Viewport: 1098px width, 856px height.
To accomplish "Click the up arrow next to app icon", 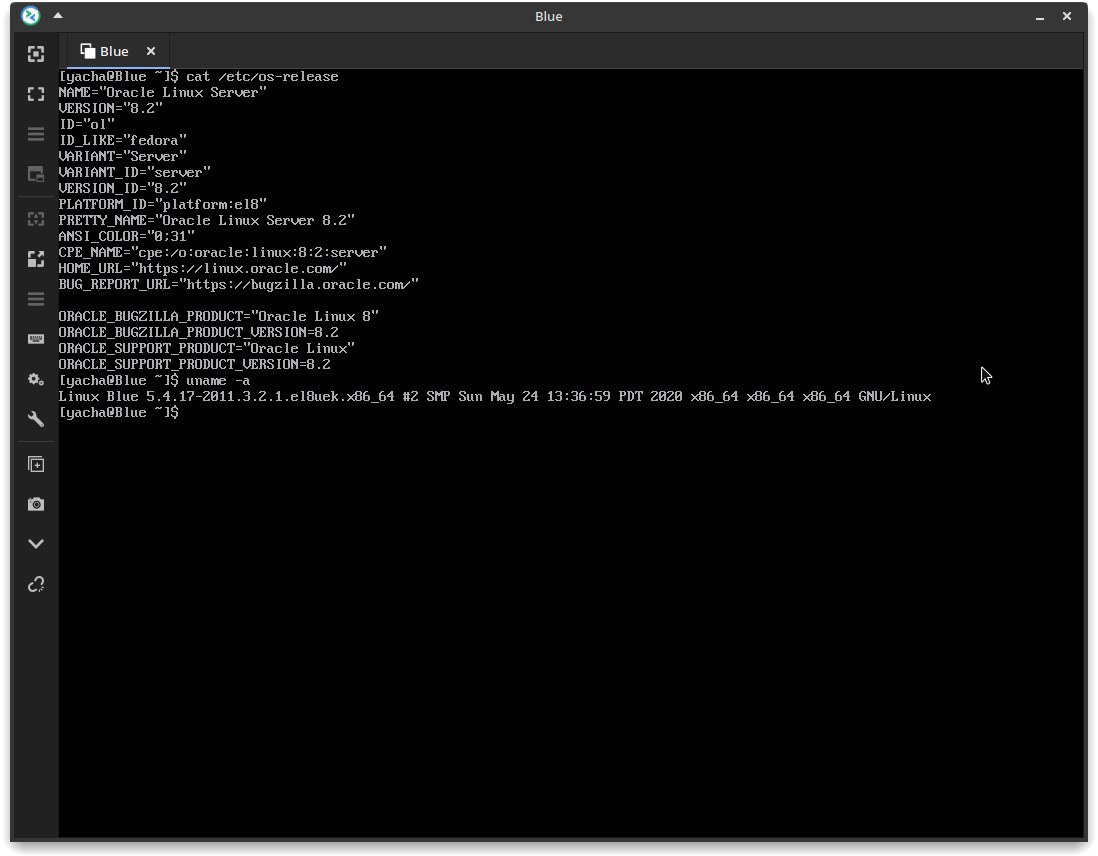I will click(x=58, y=15).
